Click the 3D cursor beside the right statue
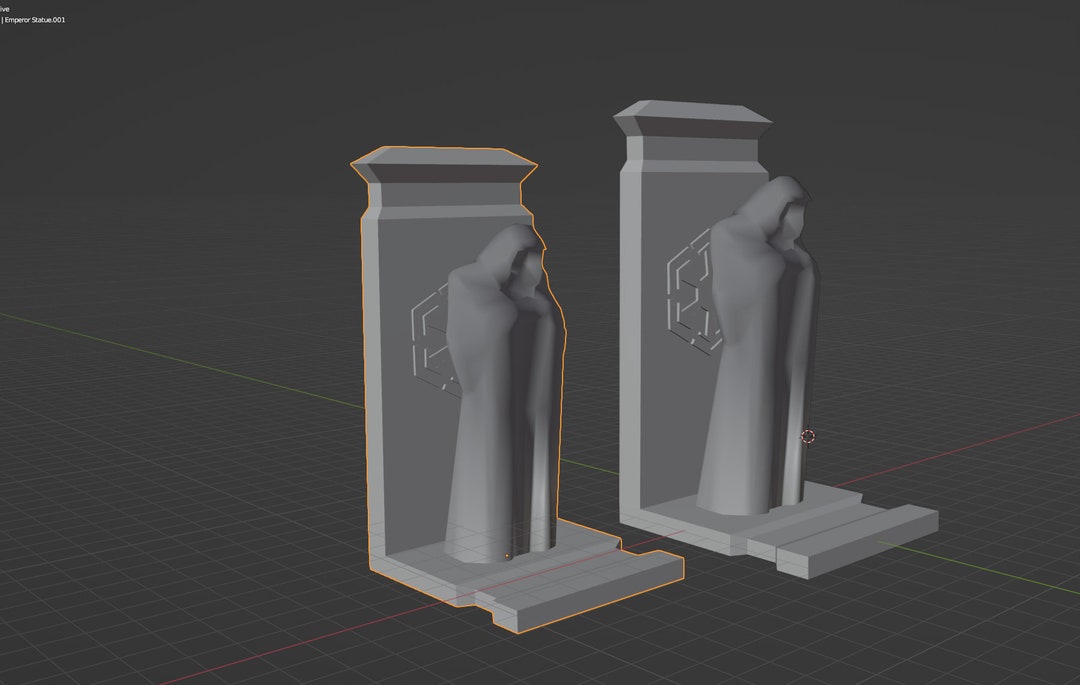The image size is (1080, 685). point(806,437)
